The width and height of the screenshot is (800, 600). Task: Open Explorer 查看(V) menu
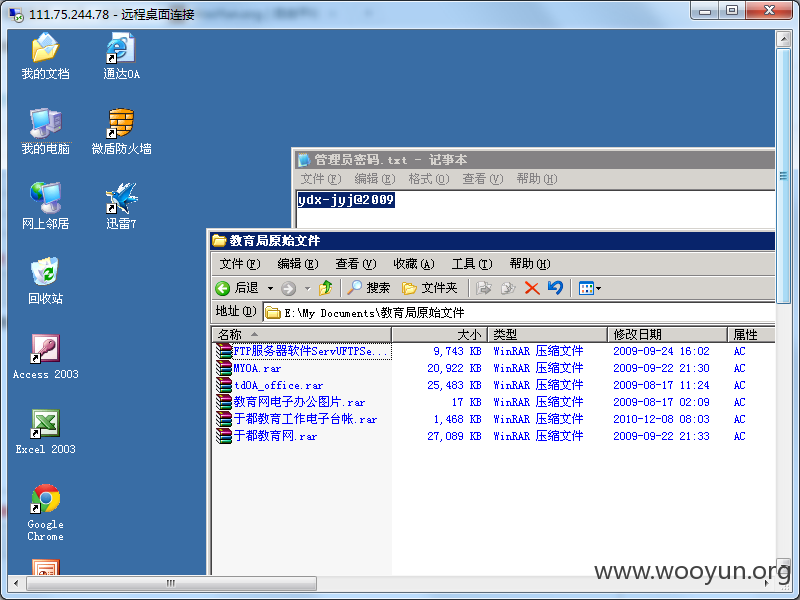click(x=356, y=264)
